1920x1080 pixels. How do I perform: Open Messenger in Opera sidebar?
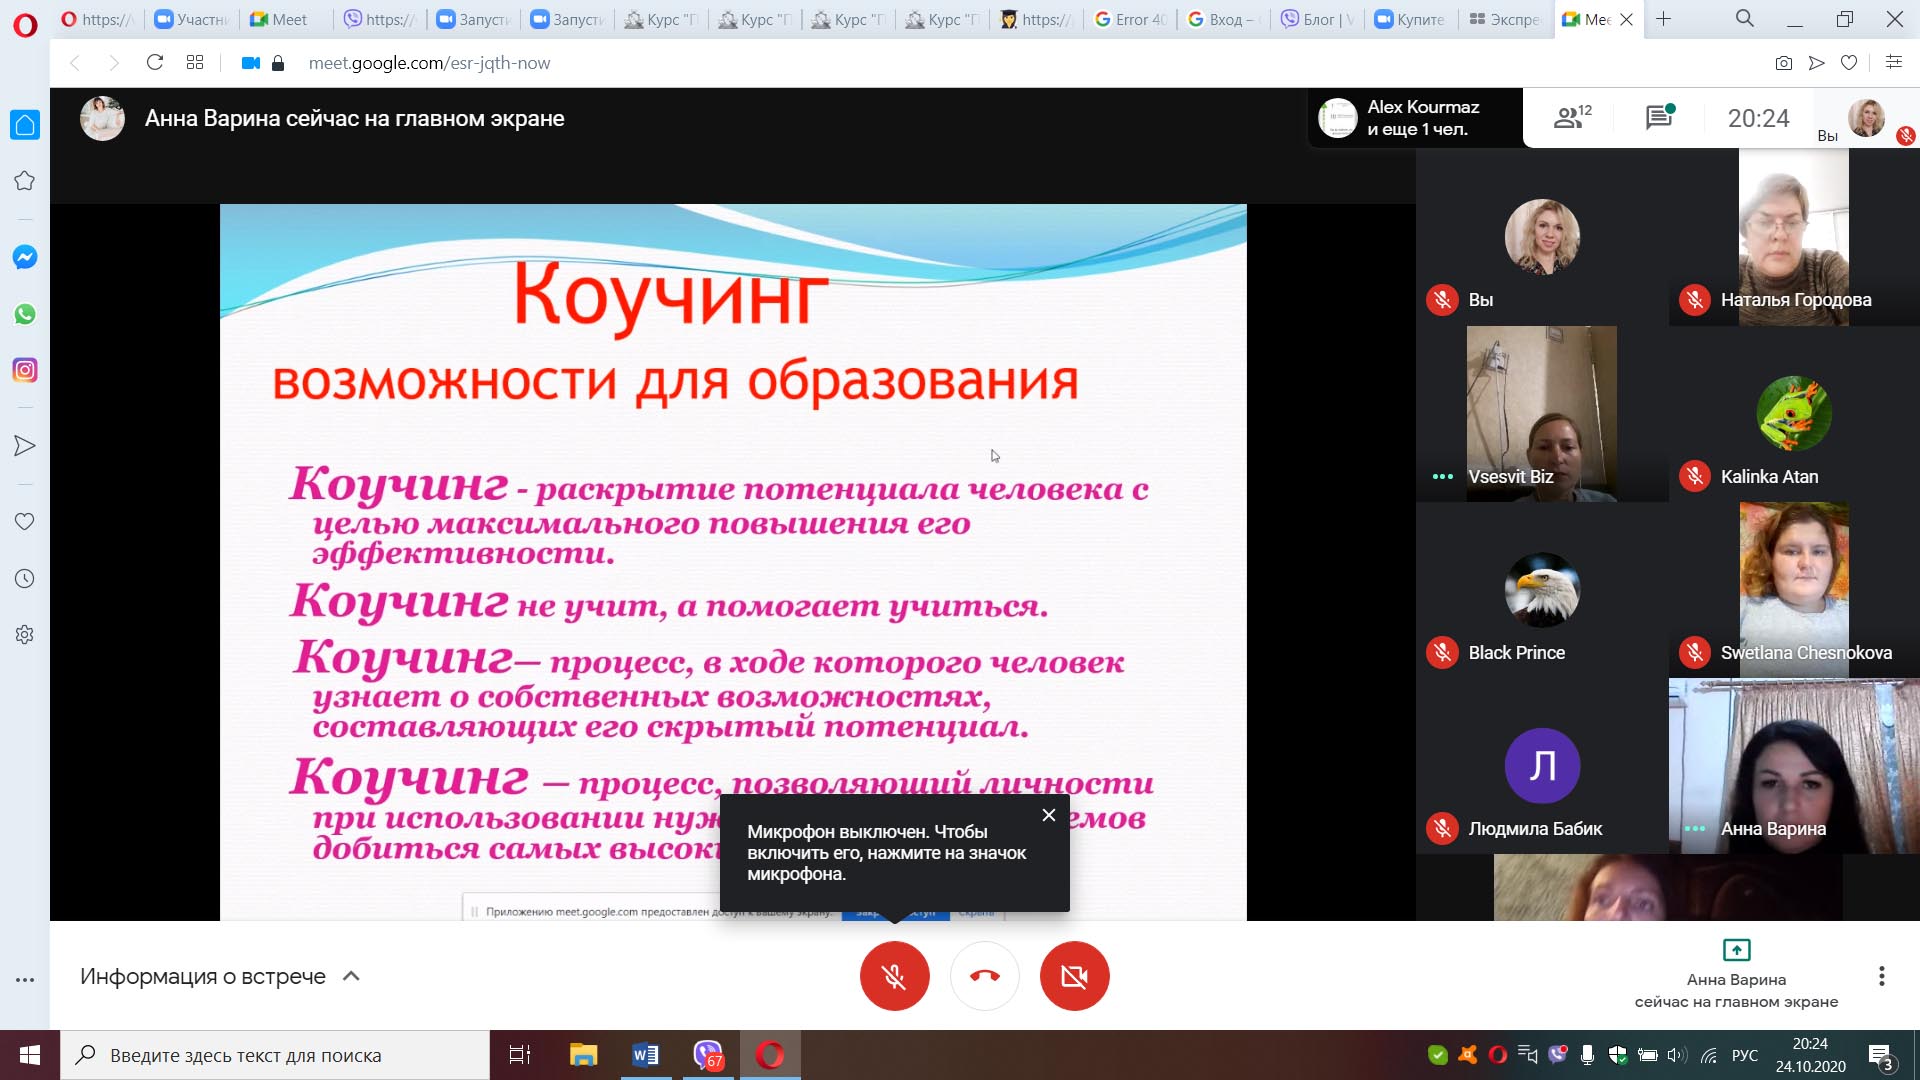25,257
